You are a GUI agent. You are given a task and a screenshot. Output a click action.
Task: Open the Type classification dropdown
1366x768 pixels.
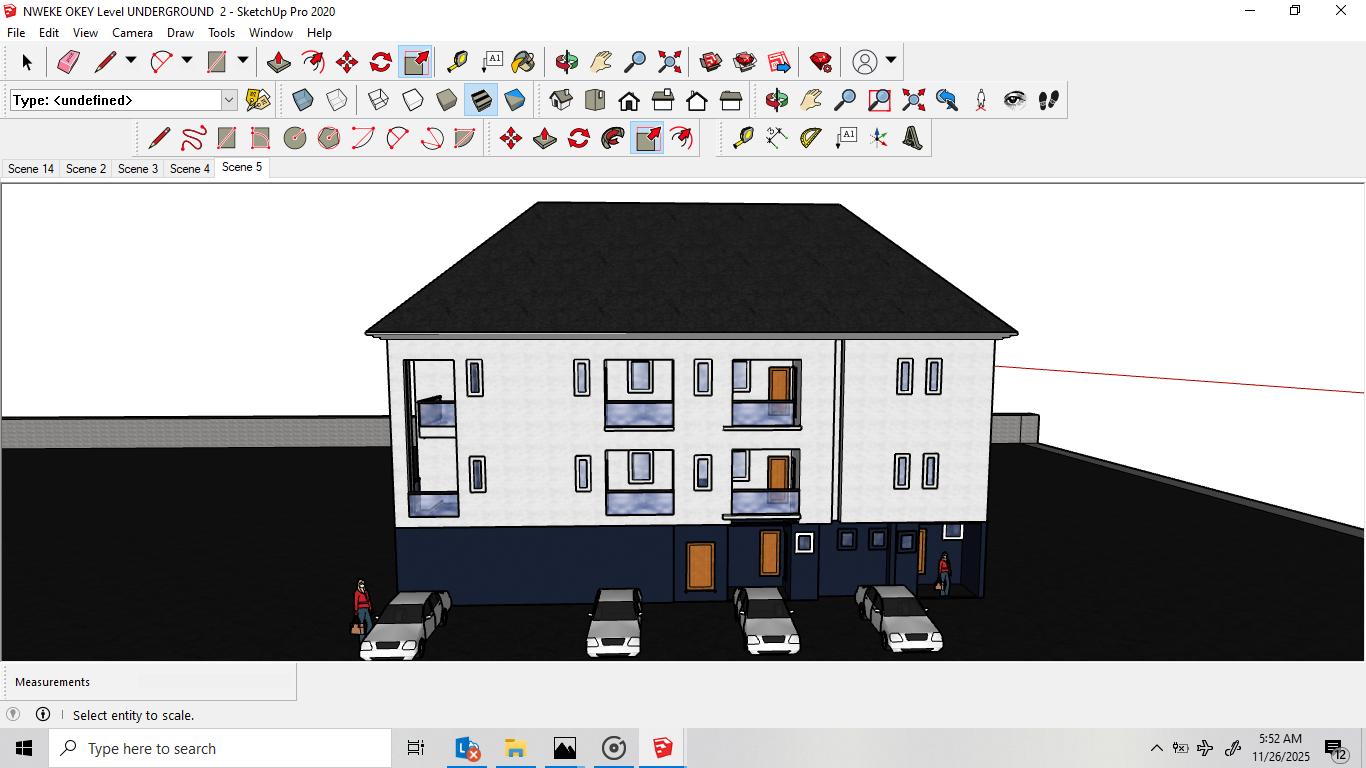pos(229,100)
